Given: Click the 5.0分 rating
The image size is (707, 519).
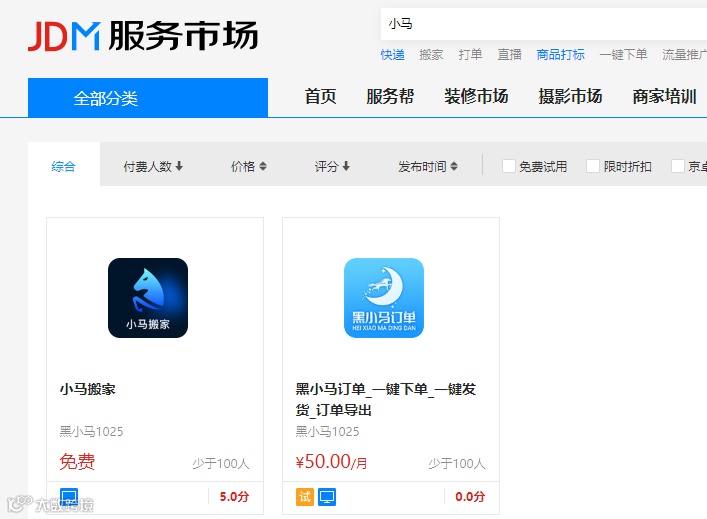Looking at the screenshot, I should click(234, 497).
